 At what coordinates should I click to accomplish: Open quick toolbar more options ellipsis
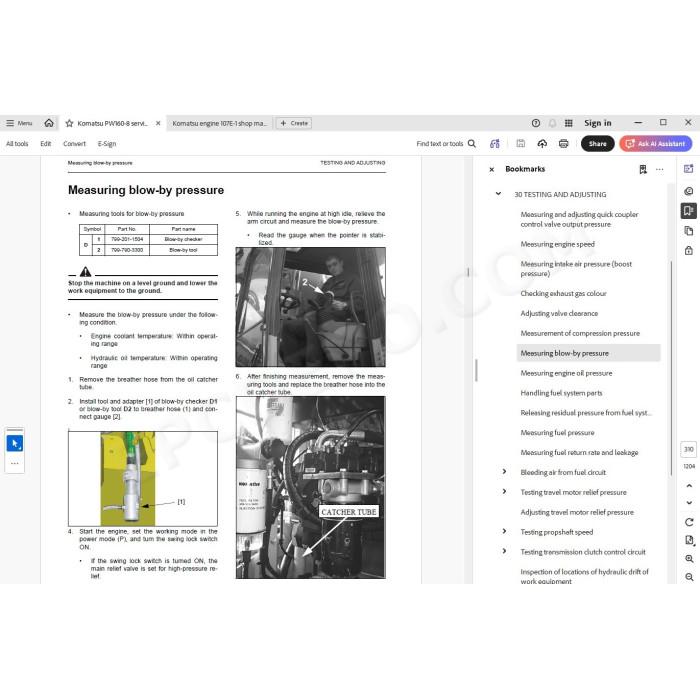pyautogui.click(x=15, y=463)
